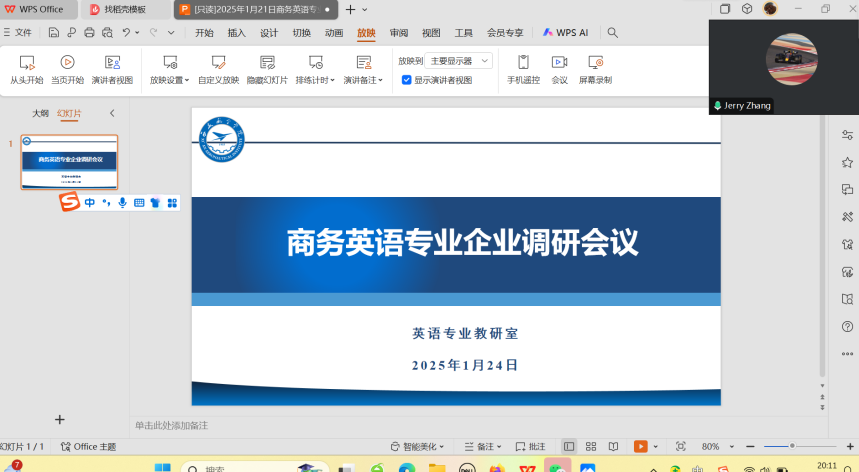Click the zoom slider in status bar
This screenshot has height=472, width=859.
pyautogui.click(x=792, y=446)
